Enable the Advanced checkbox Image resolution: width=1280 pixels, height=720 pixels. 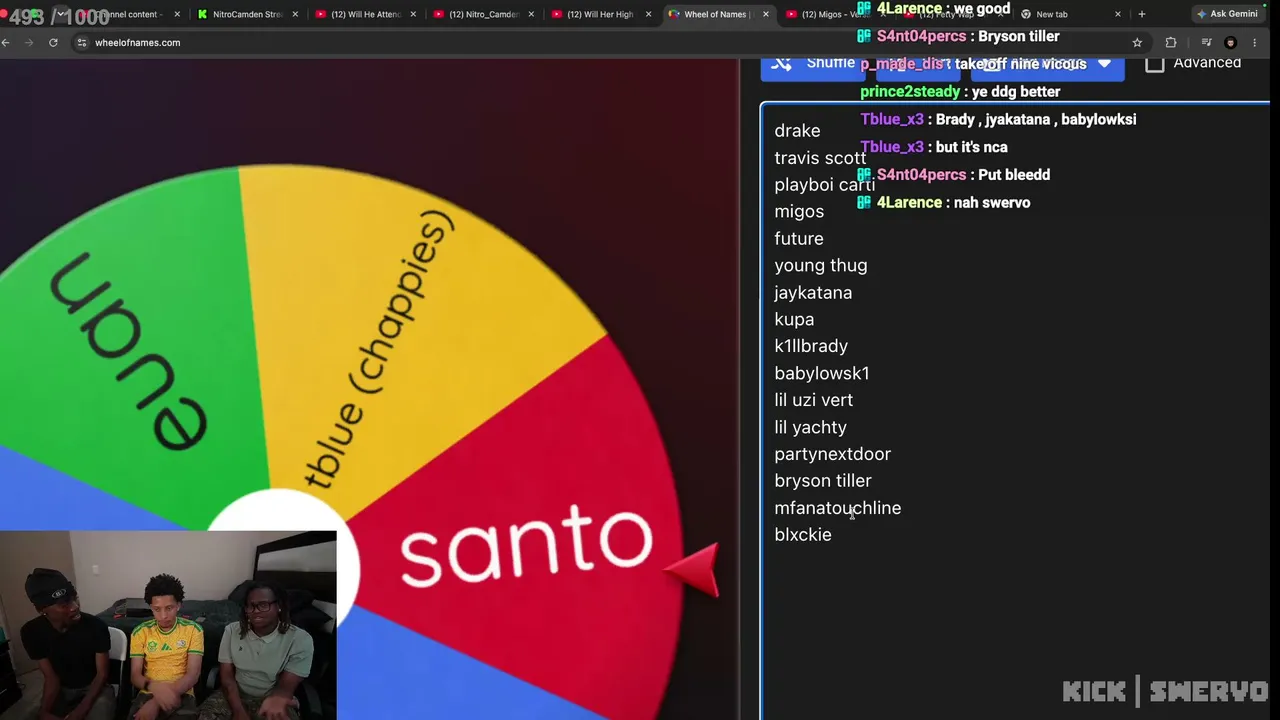pos(1155,63)
